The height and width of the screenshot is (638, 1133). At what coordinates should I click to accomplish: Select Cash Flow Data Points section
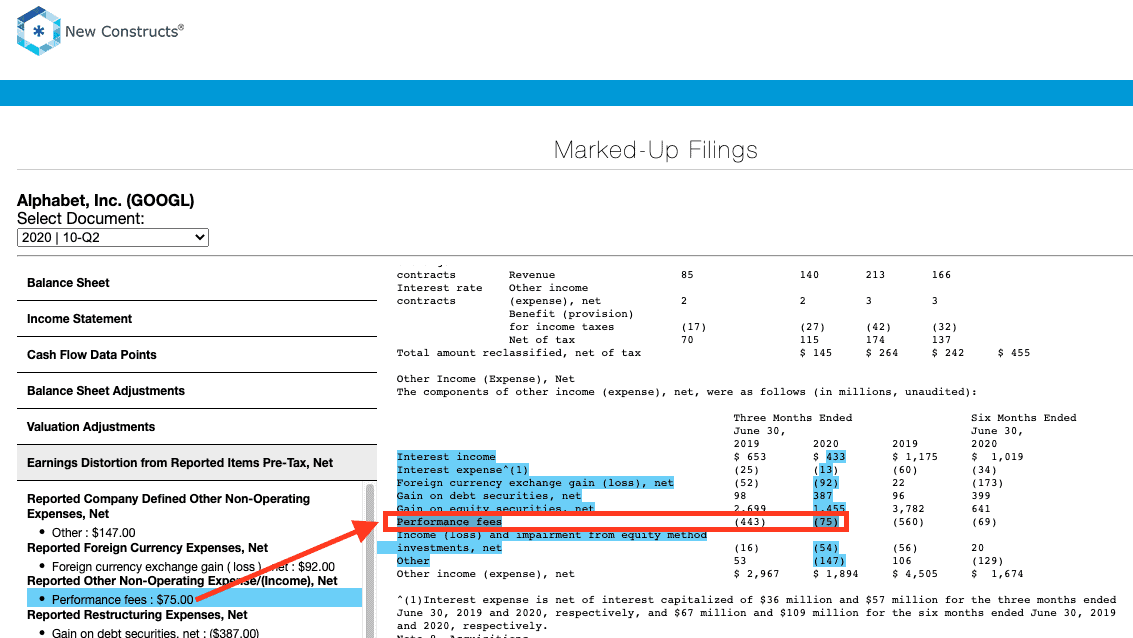tap(197, 355)
